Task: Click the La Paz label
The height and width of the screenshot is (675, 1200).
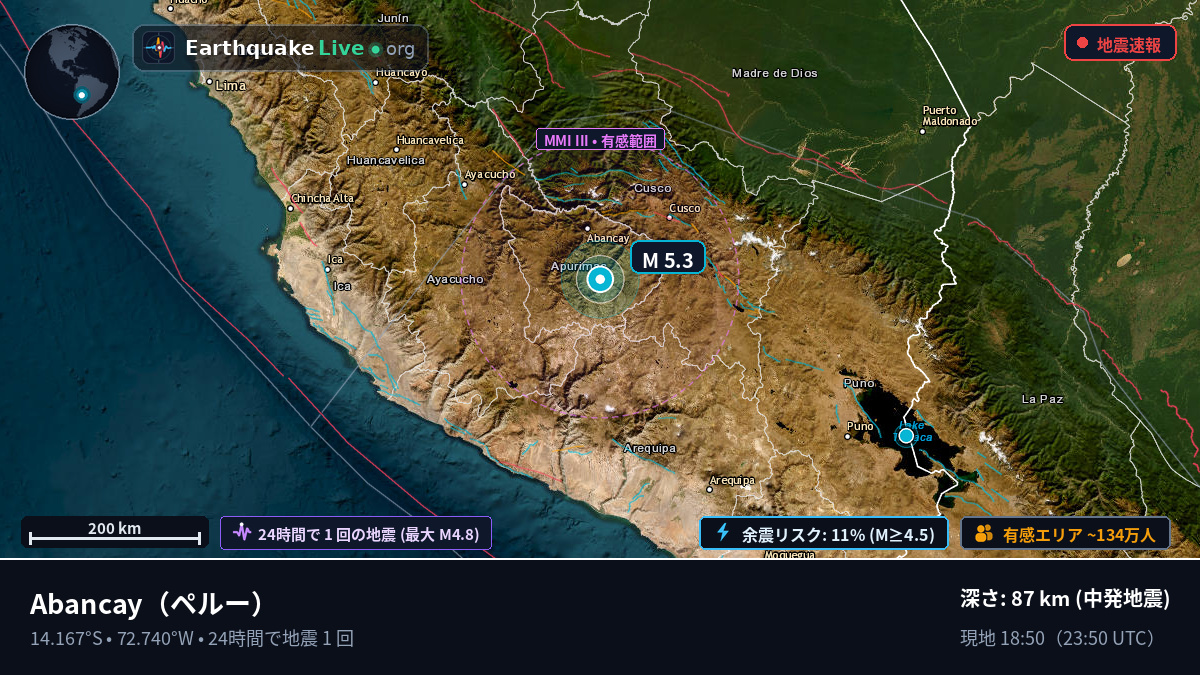Action: (1042, 399)
